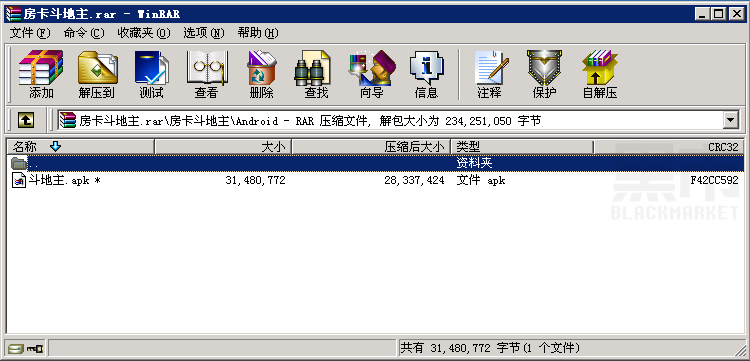Select the 解压到 (Extract To) icon
This screenshot has width=750, height=361.
coord(97,74)
